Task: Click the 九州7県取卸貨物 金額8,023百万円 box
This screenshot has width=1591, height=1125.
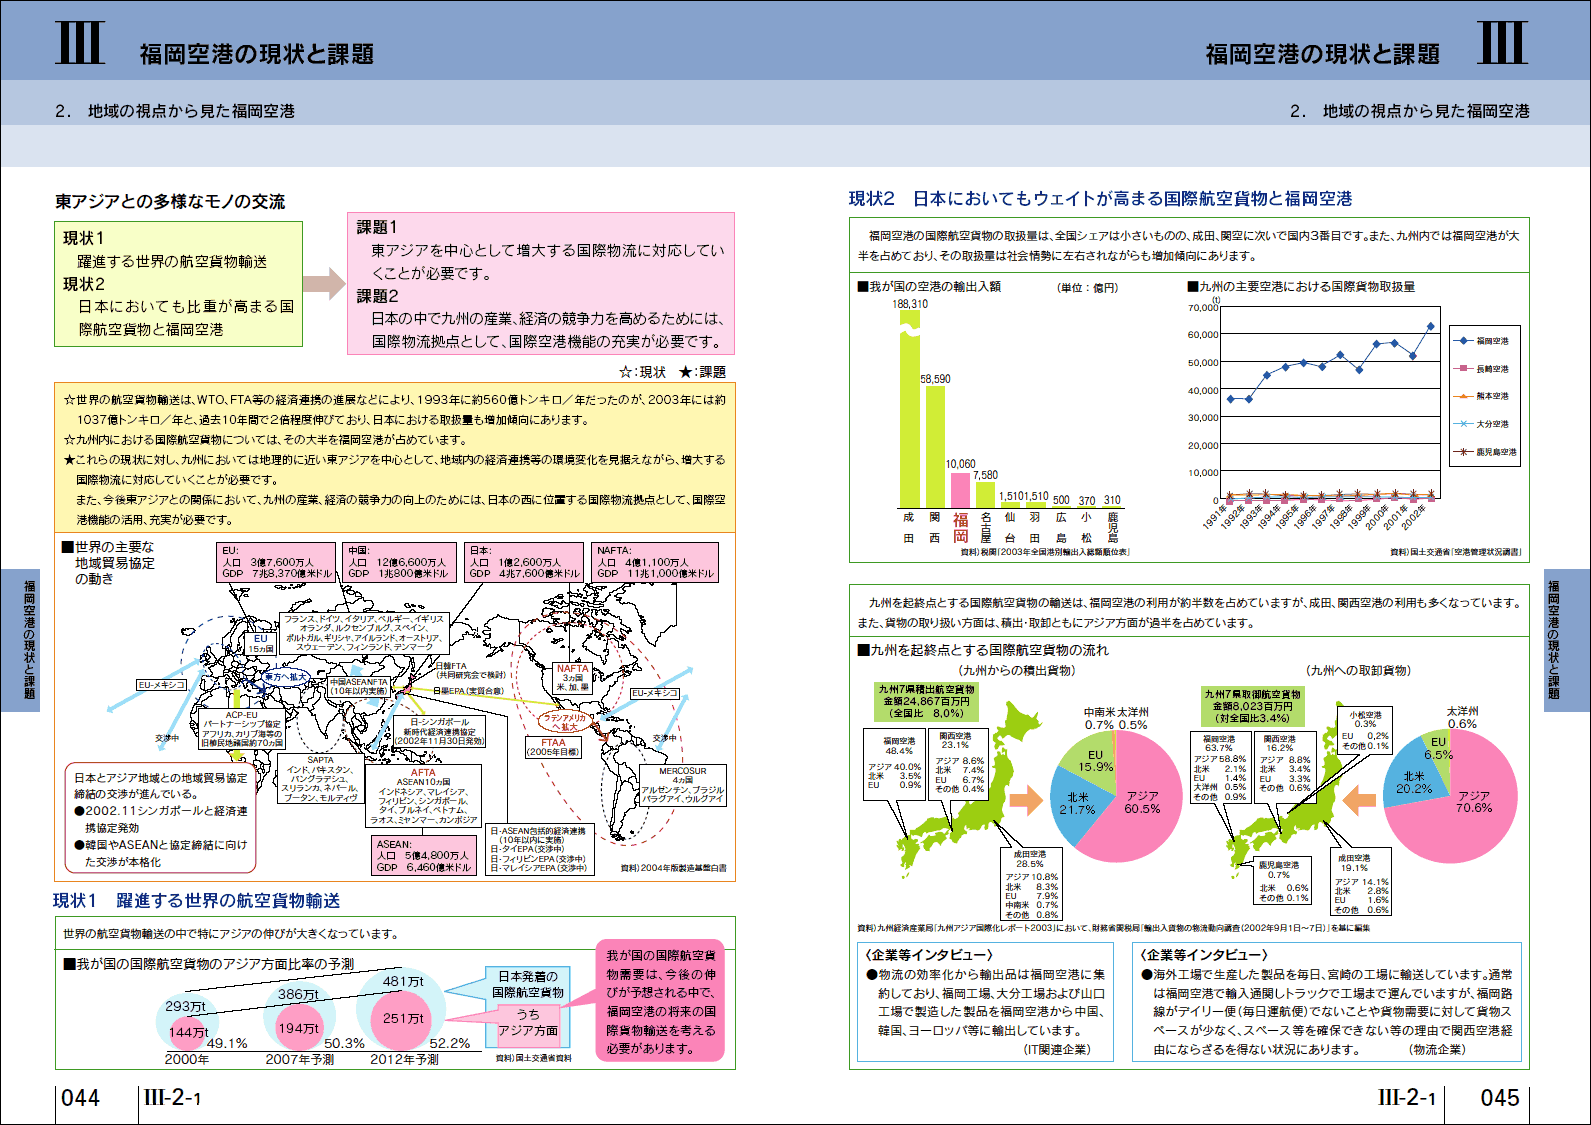Action: (x=1252, y=706)
